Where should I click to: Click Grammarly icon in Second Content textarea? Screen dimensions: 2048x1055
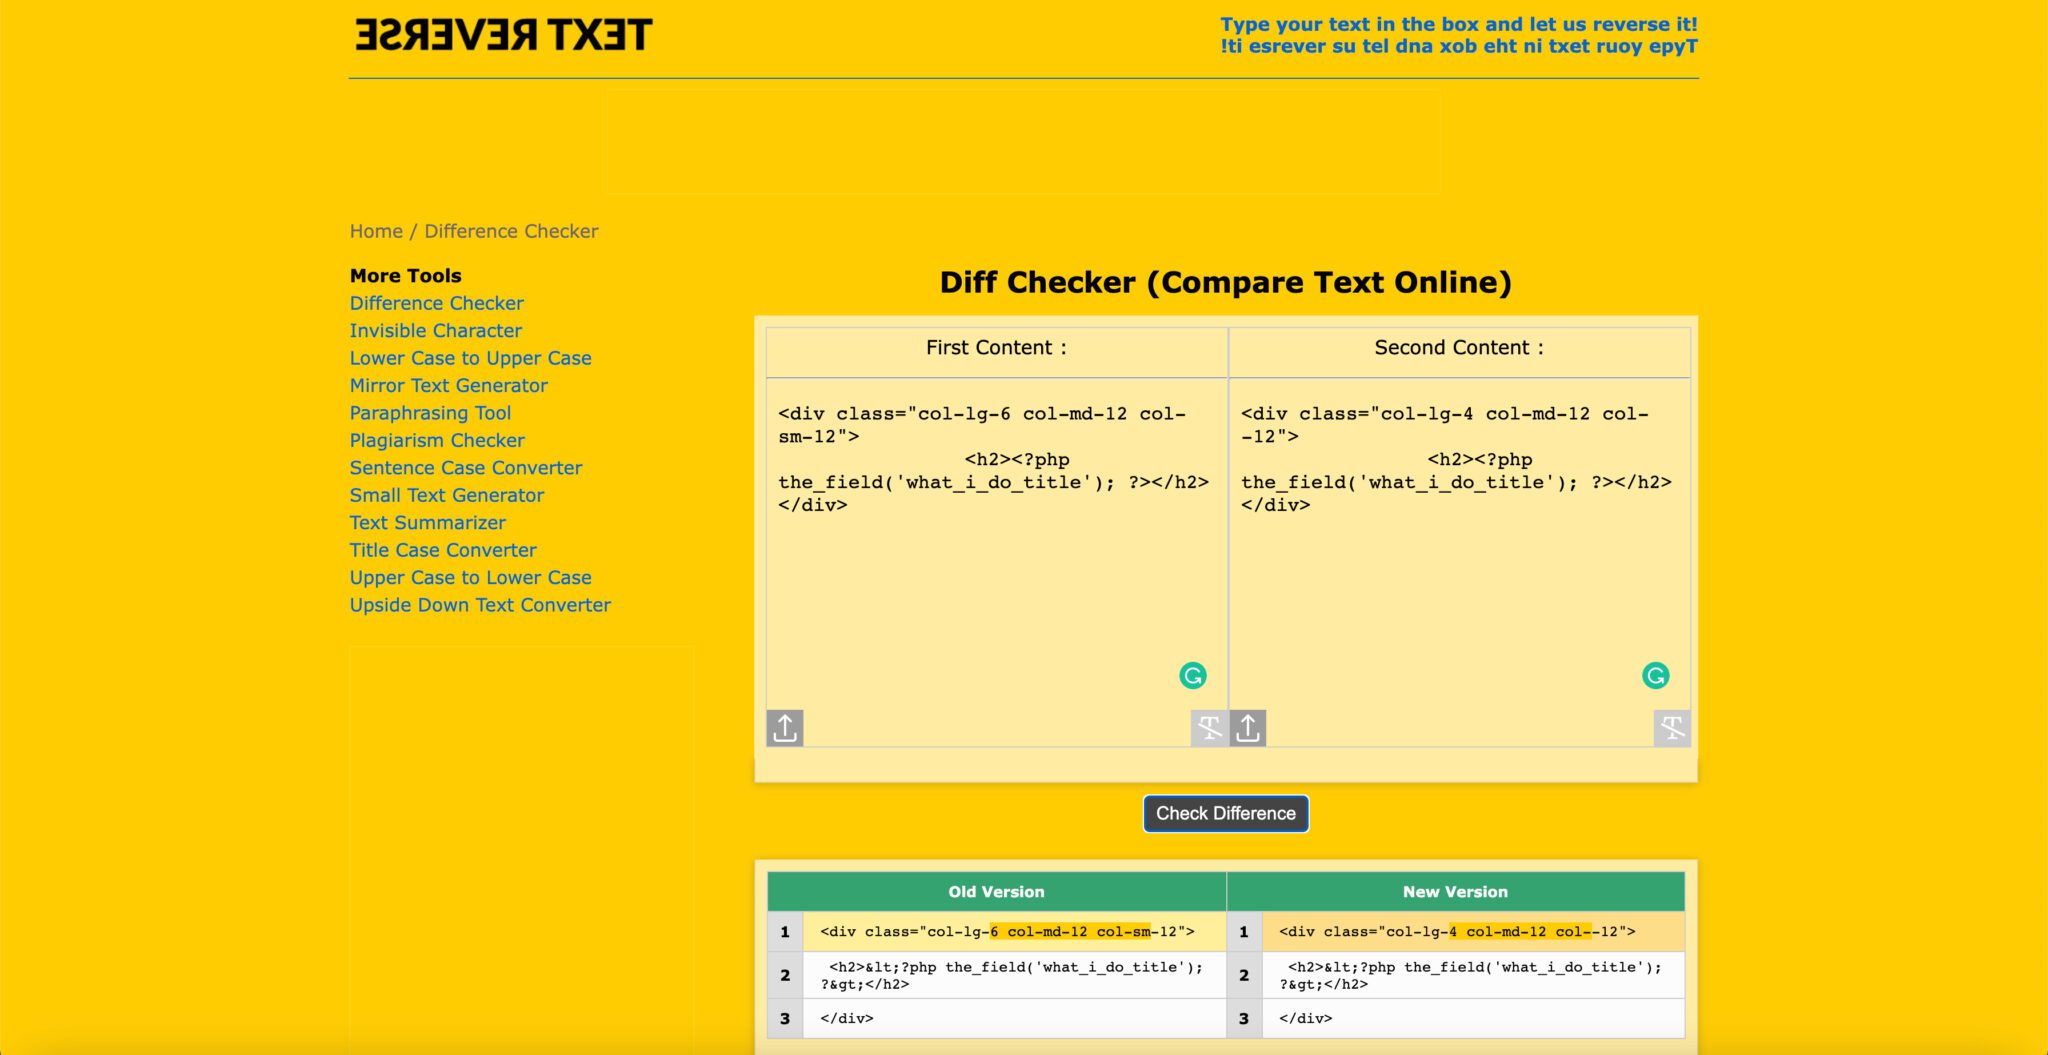1656,676
